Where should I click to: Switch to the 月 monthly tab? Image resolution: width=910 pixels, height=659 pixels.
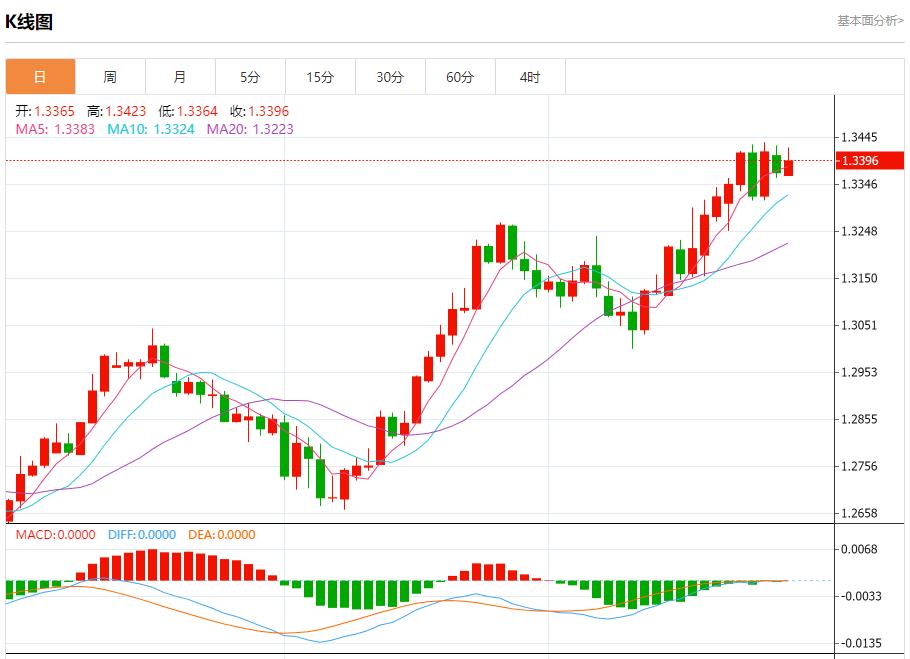tap(180, 77)
